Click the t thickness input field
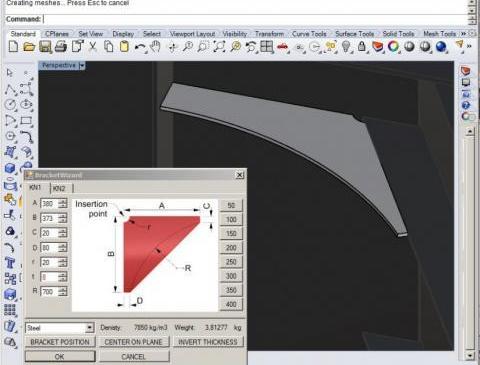The height and width of the screenshot is (365, 480). coord(49,277)
